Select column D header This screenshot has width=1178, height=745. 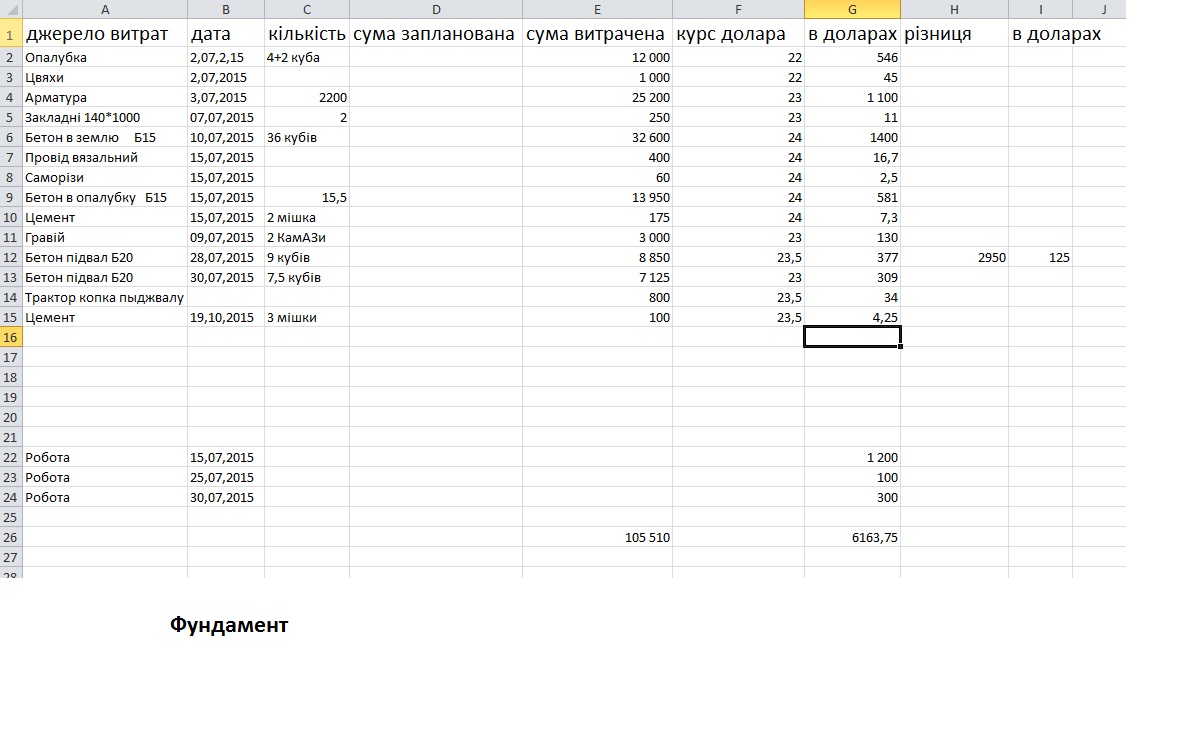(x=436, y=9)
